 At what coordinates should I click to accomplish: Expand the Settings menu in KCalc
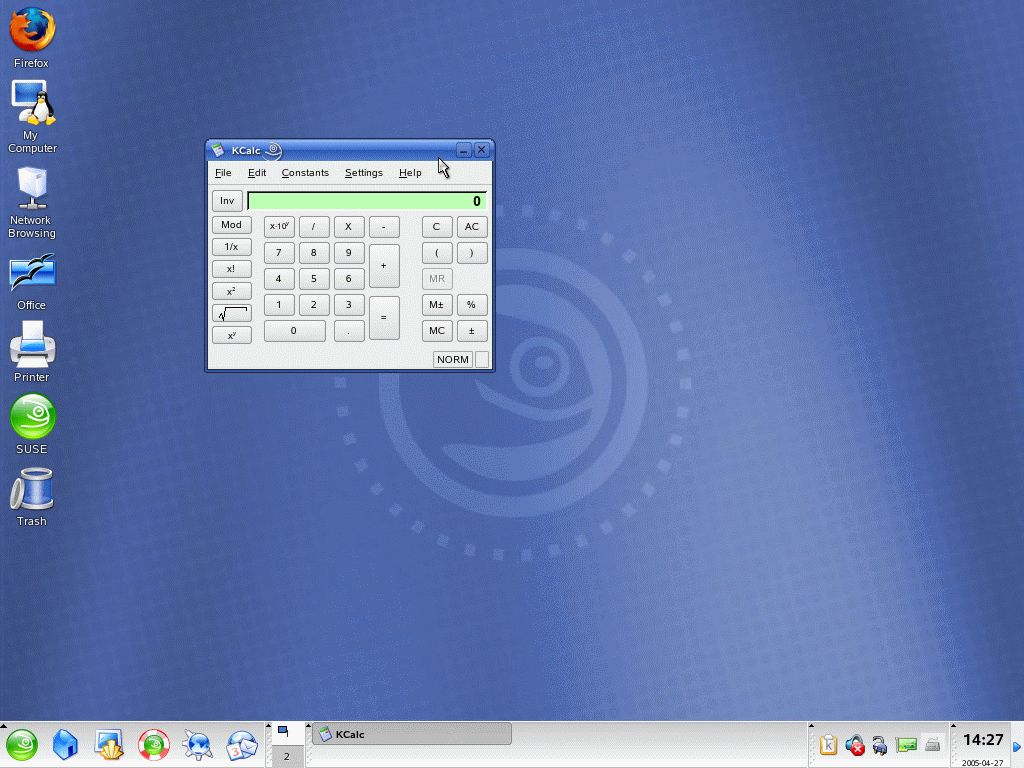click(x=364, y=173)
